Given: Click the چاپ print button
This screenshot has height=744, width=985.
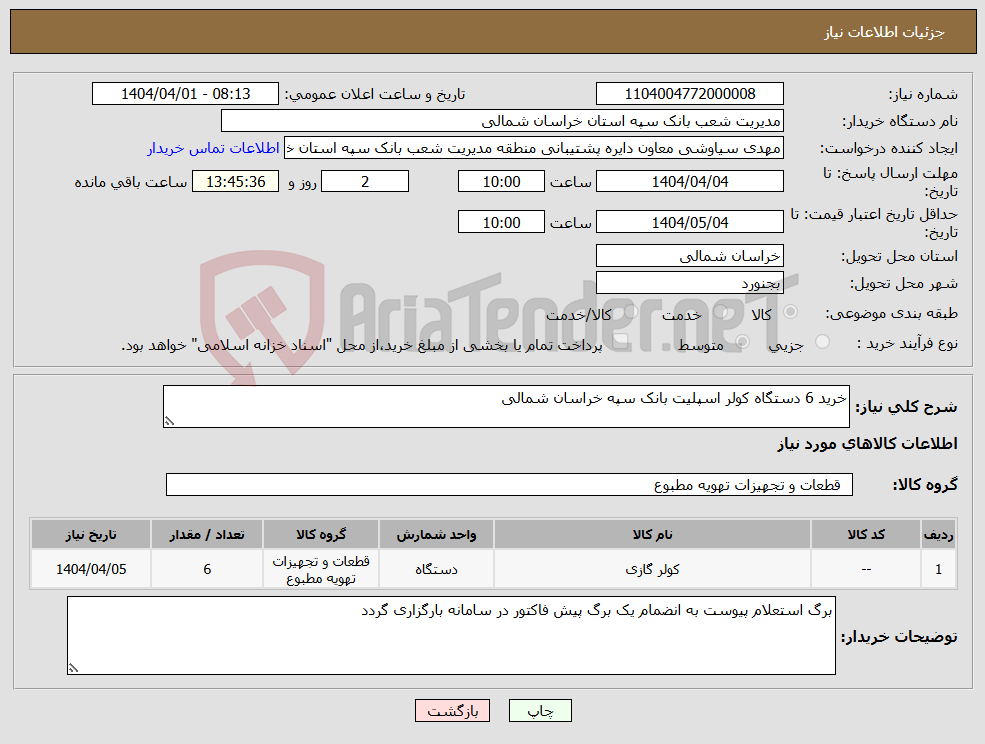Looking at the screenshot, I should (x=540, y=711).
